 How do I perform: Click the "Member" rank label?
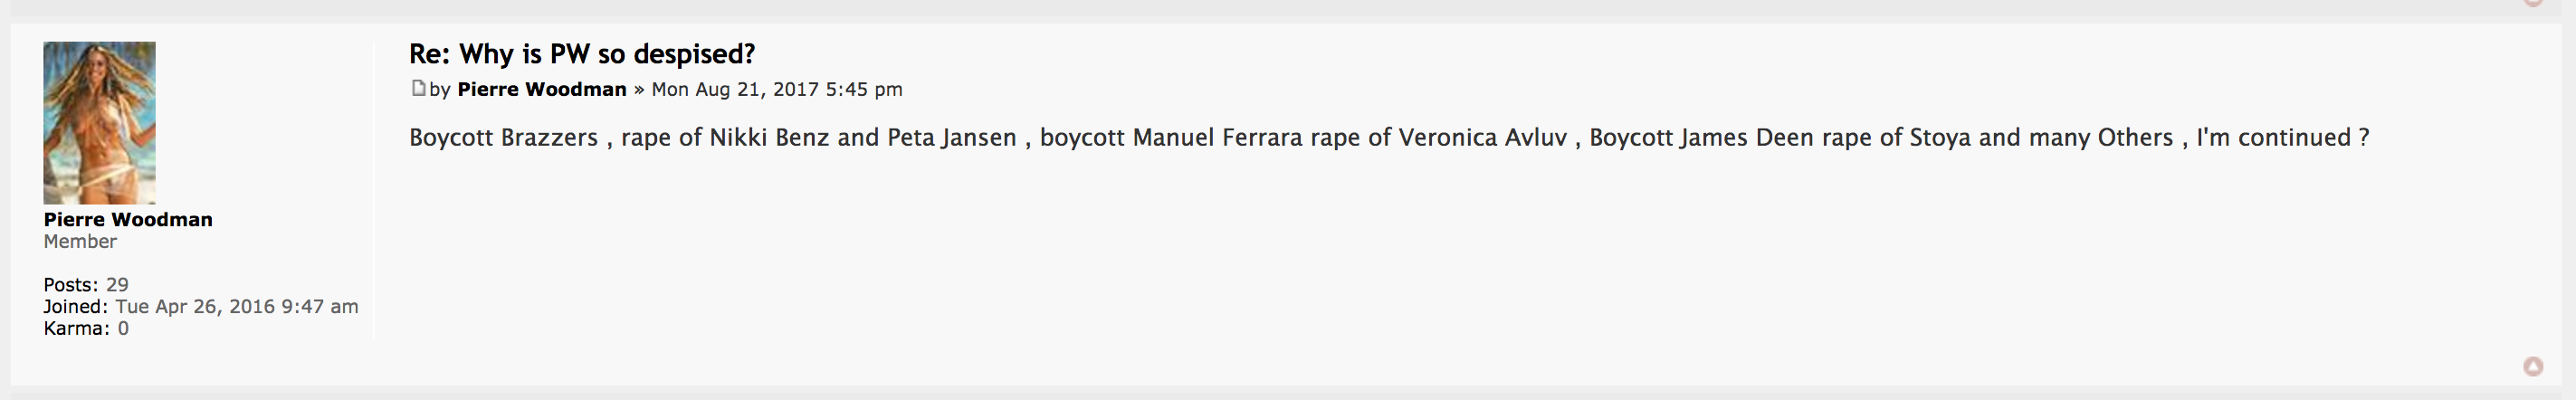click(x=80, y=241)
